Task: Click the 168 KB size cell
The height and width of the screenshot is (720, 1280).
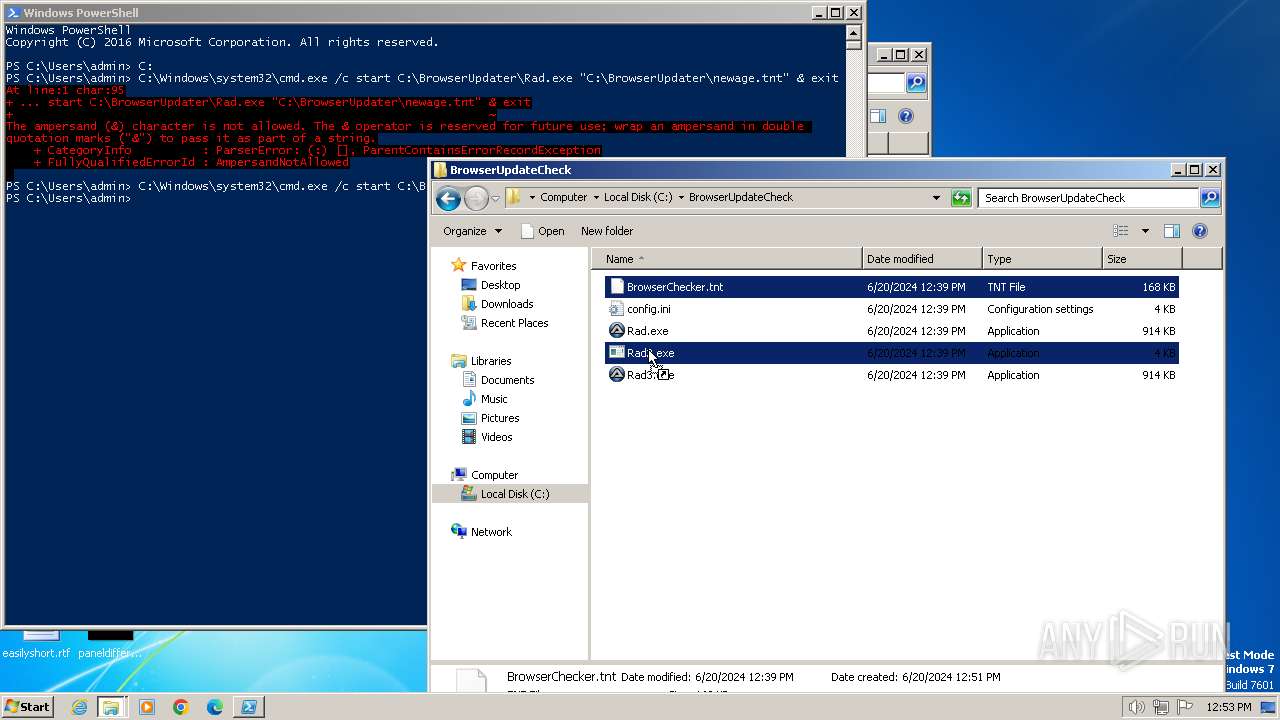Action: coord(1159,287)
